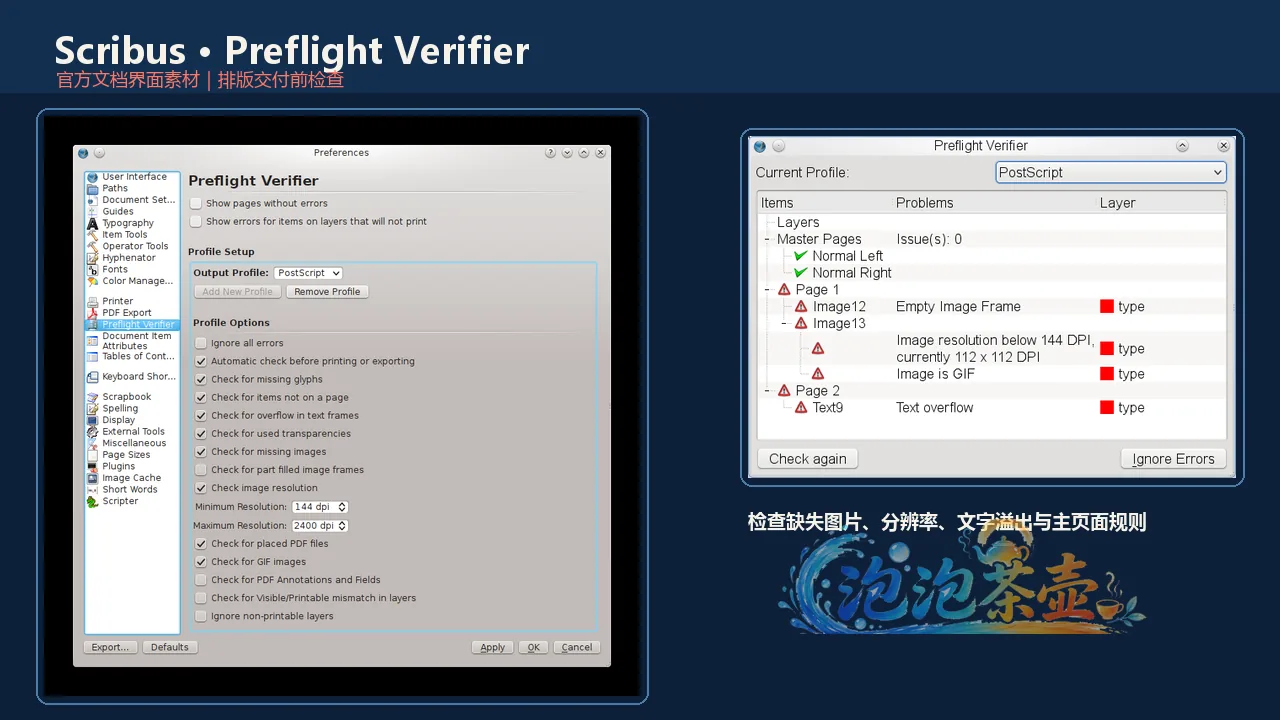The image size is (1280, 720).
Task: Click Check again in Preflight Verifier
Action: click(808, 459)
